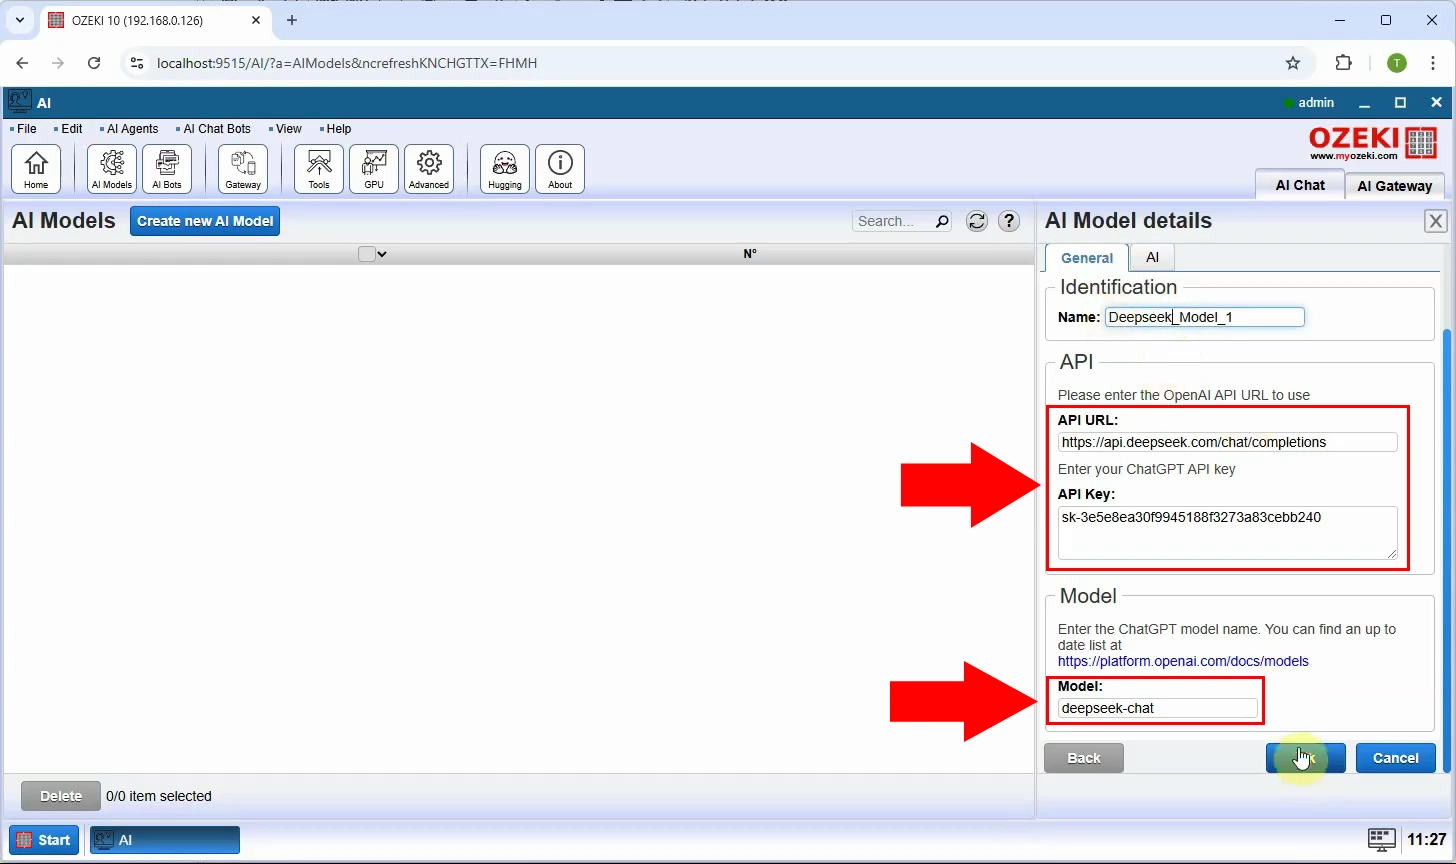
Task: Open the Chrome three-dot menu
Action: tap(1434, 63)
